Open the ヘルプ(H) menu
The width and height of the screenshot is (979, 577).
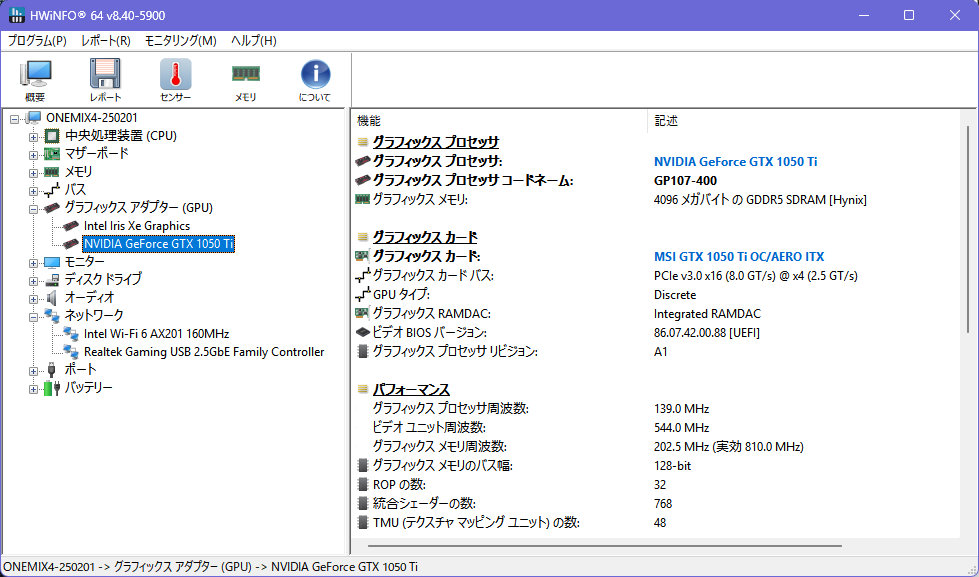tap(254, 41)
